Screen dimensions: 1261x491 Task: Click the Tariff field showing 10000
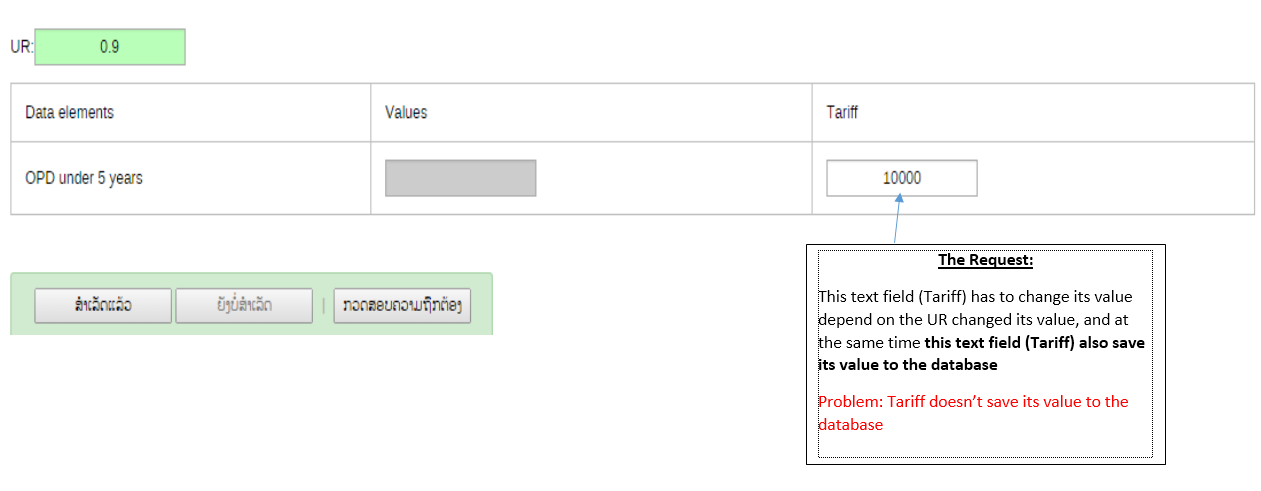pyautogui.click(x=901, y=178)
